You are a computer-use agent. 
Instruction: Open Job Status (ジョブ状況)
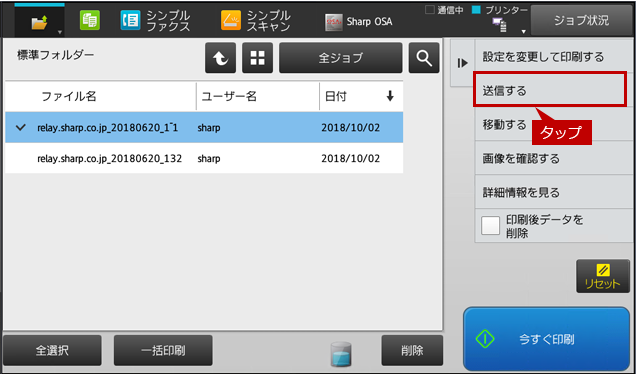pos(581,20)
